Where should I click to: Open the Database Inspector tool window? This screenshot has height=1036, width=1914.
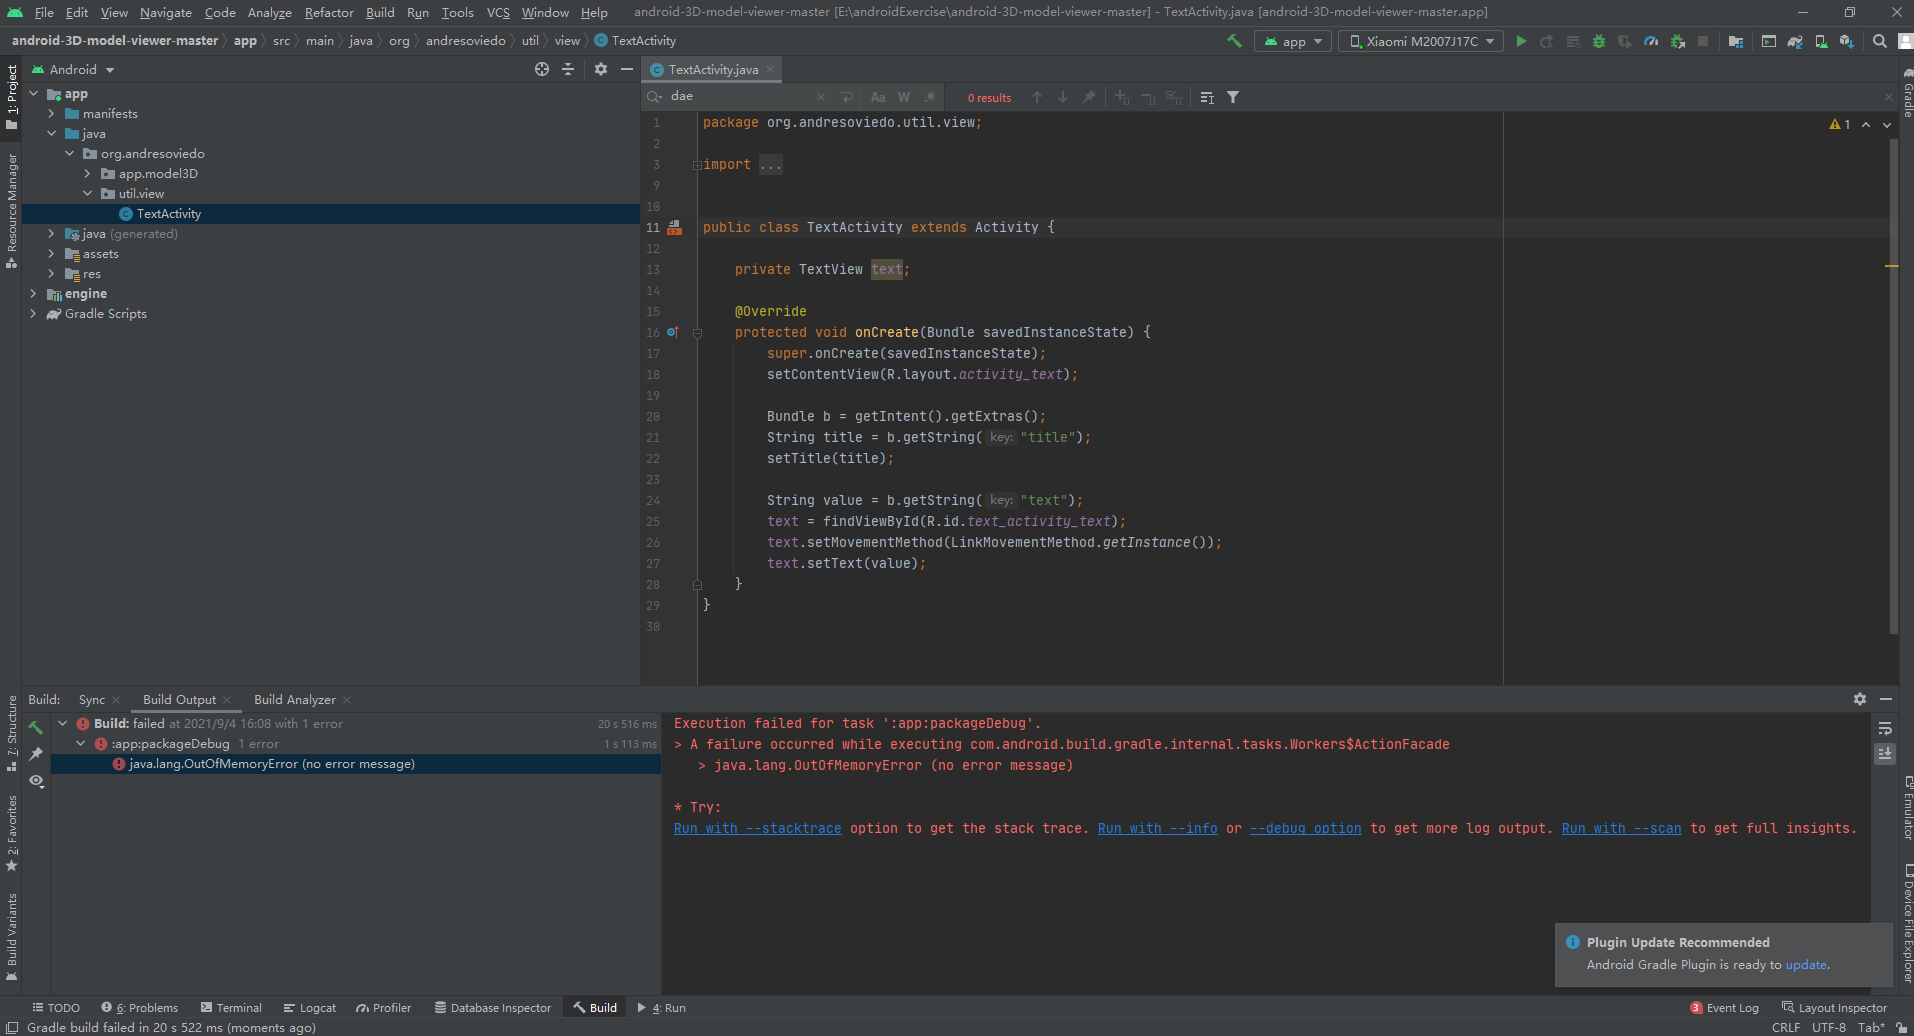(492, 1007)
